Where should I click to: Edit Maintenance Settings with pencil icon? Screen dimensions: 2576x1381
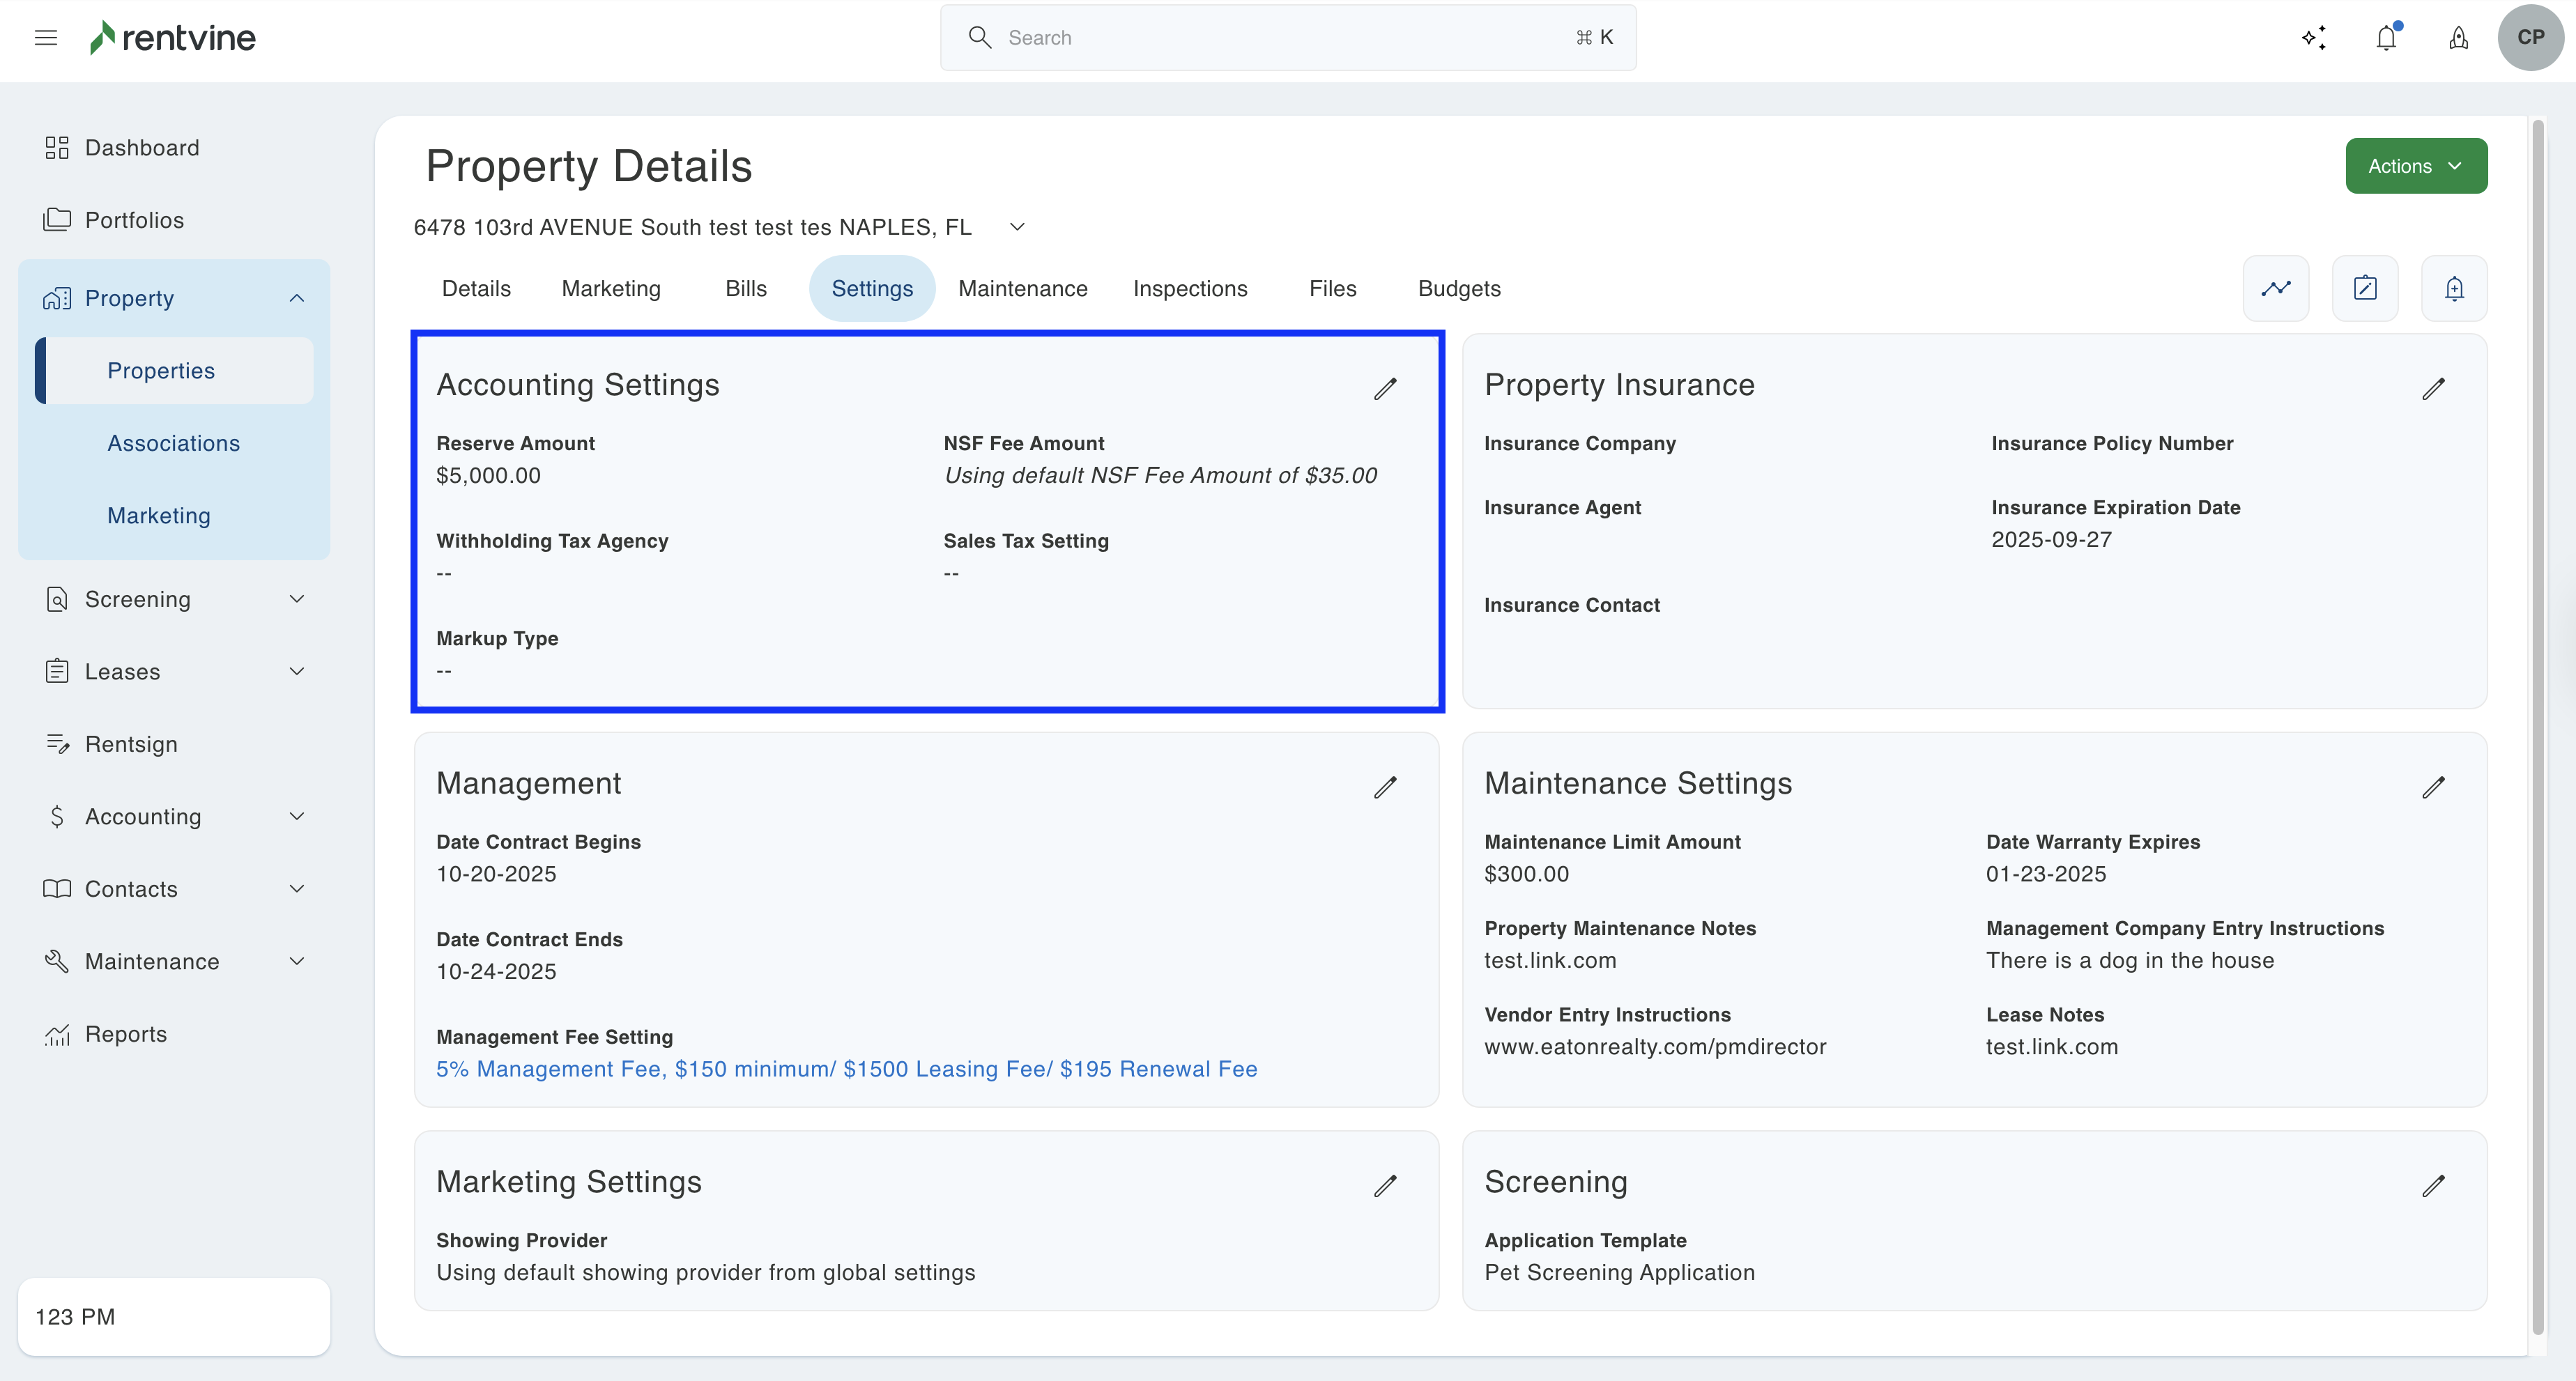pyautogui.click(x=2433, y=787)
